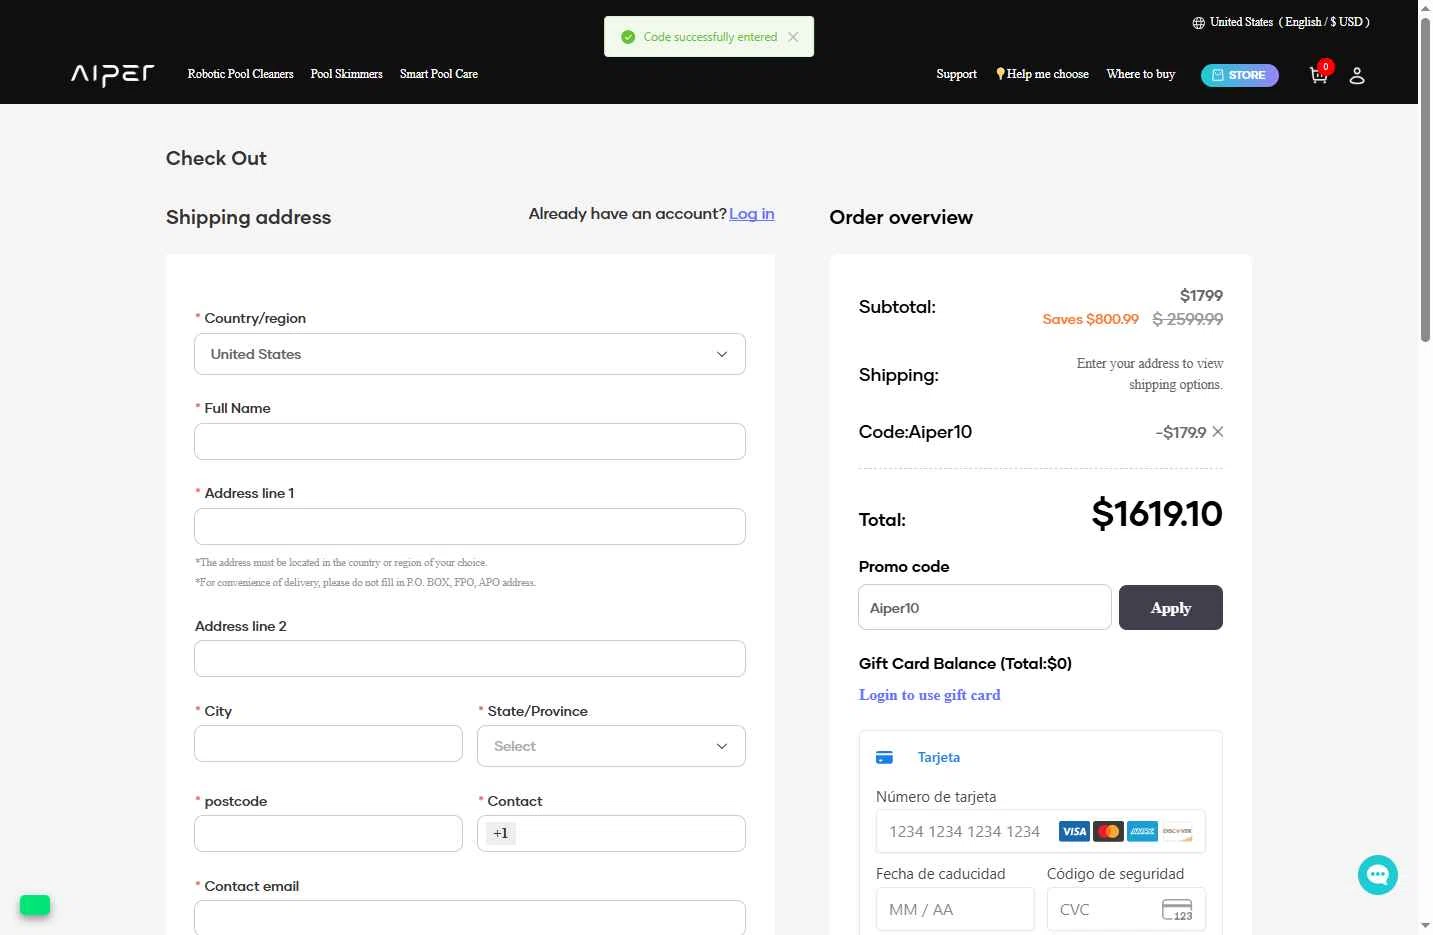Click the Discover card logo
The width and height of the screenshot is (1433, 935).
(1177, 831)
